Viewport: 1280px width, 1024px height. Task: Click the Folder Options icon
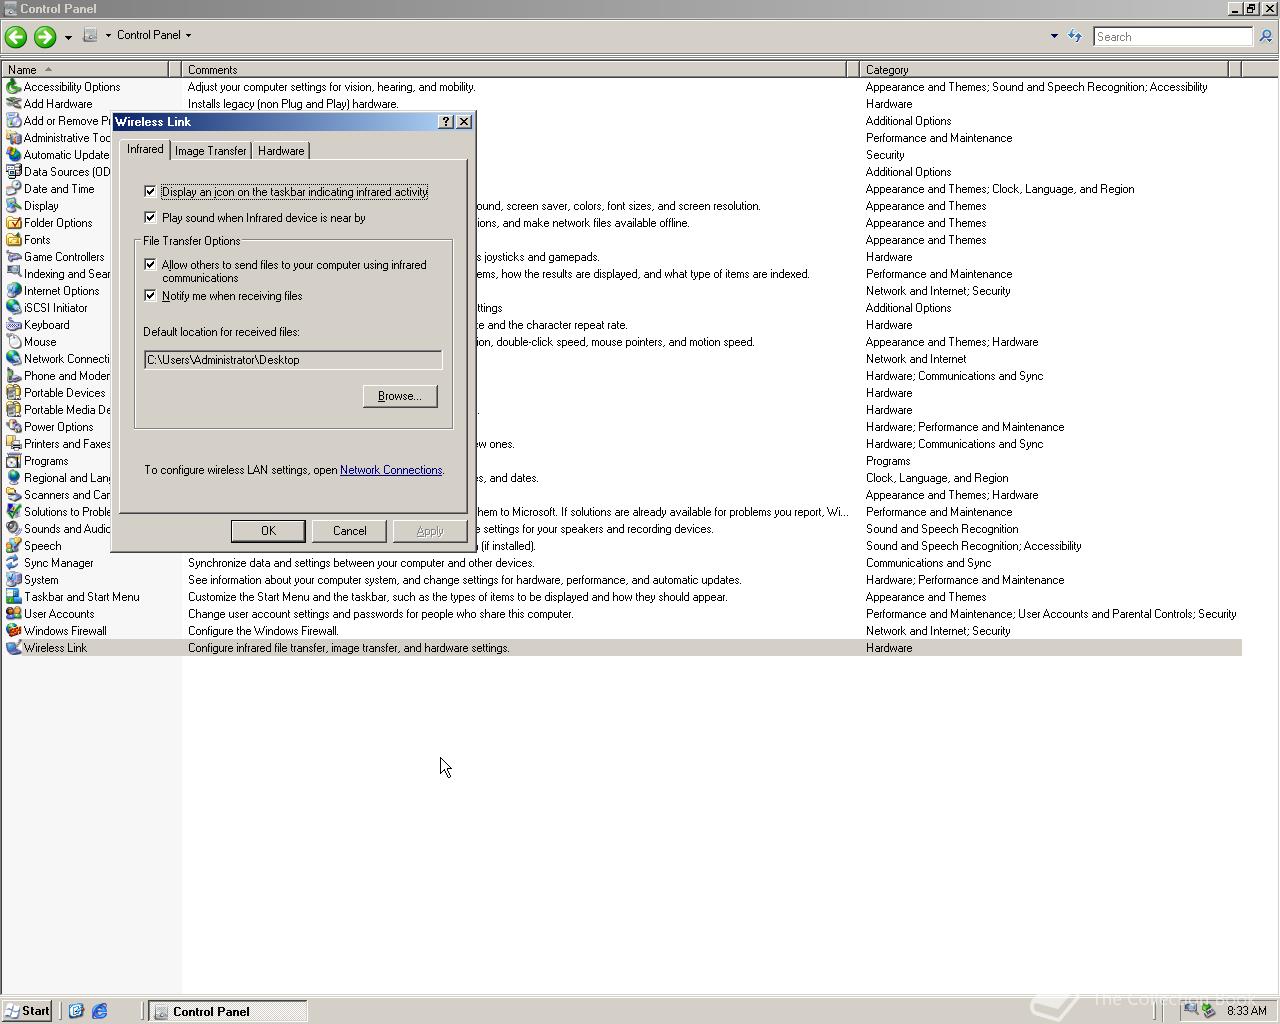[13, 223]
